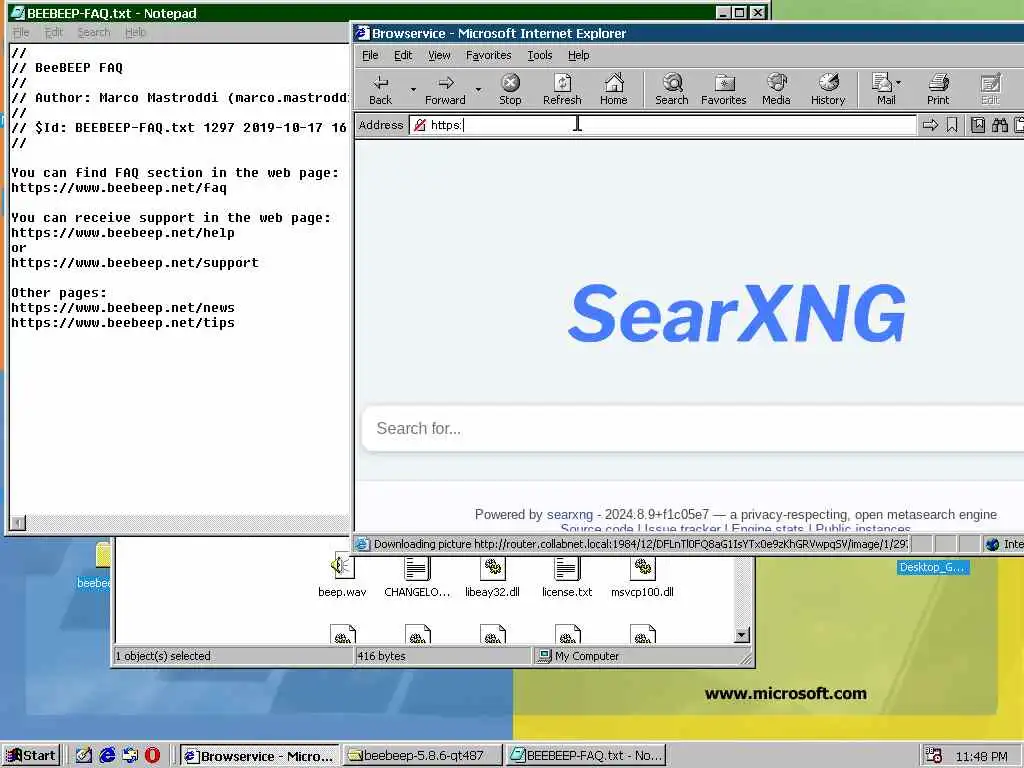Click the binoculars find icon
Viewport: 1024px width, 768px height.
click(999, 125)
